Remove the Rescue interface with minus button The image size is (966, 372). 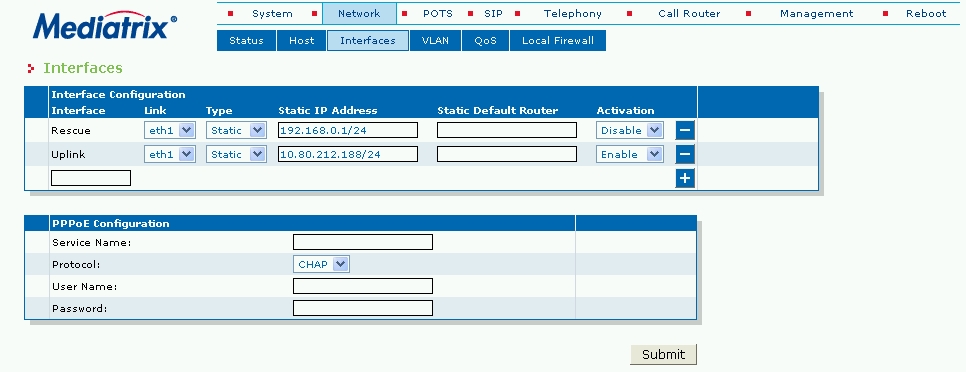(x=685, y=131)
